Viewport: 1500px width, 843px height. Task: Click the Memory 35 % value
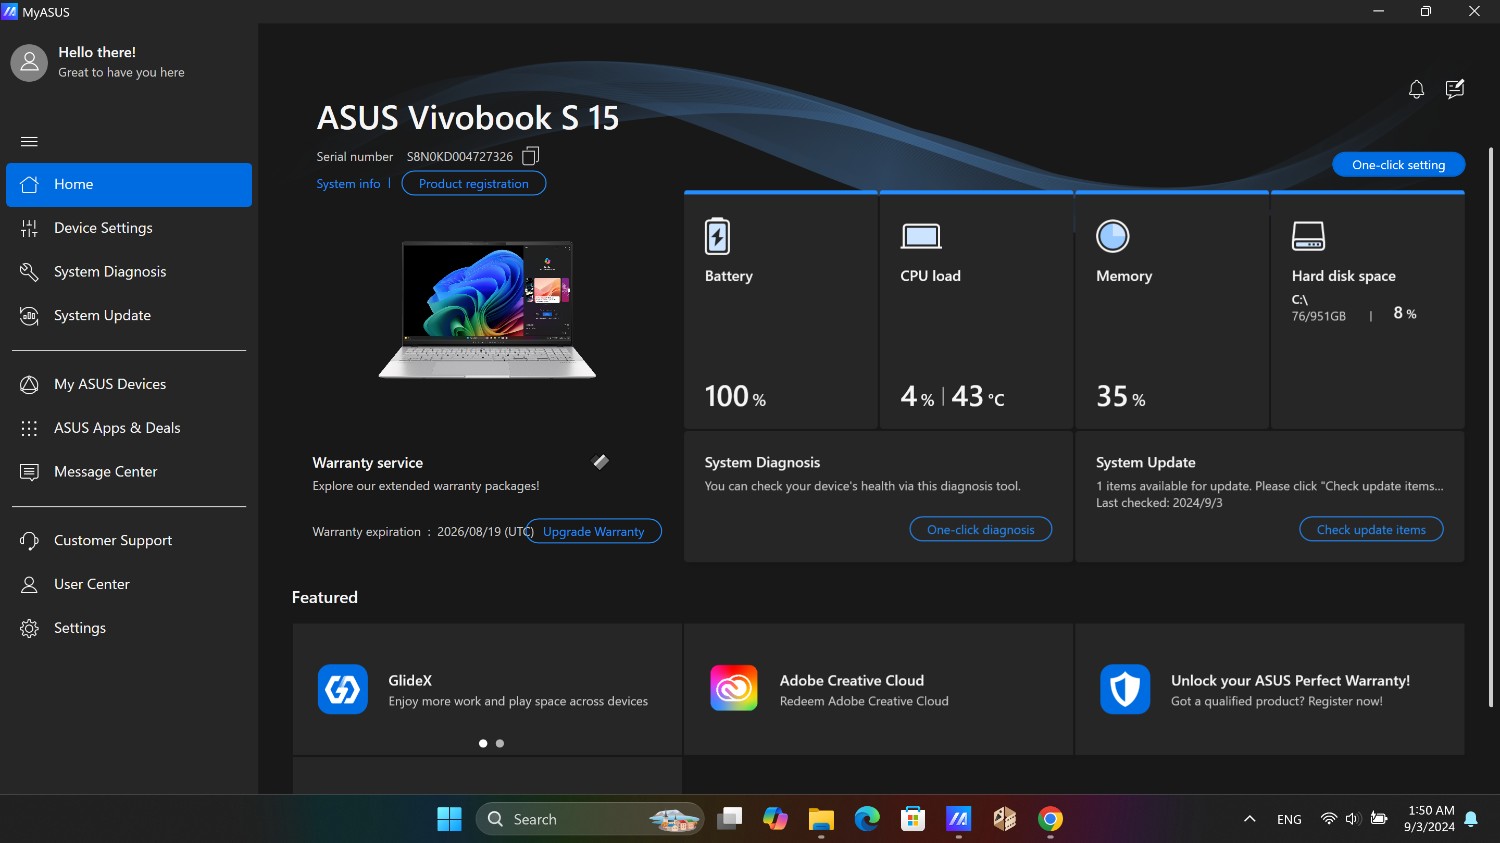[1121, 397]
